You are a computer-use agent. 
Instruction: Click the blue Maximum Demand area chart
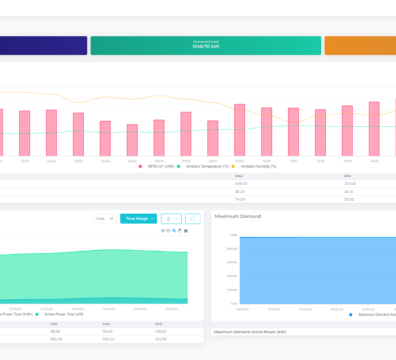point(318,270)
